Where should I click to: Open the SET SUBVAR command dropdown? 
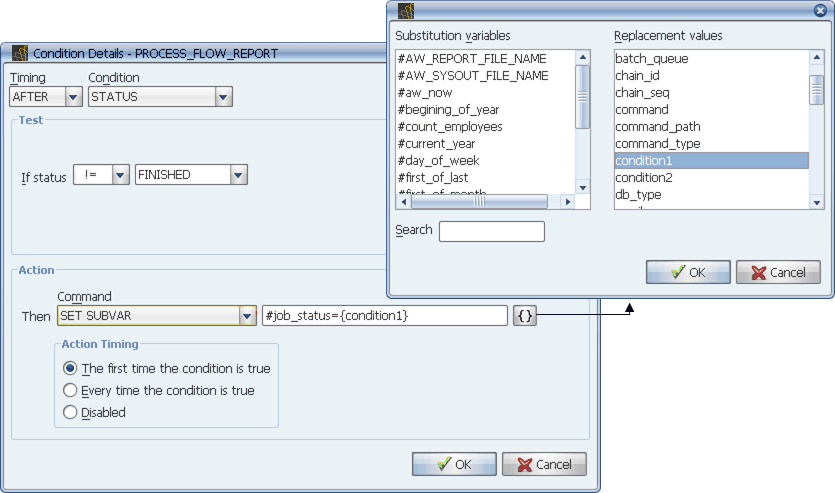coord(248,316)
